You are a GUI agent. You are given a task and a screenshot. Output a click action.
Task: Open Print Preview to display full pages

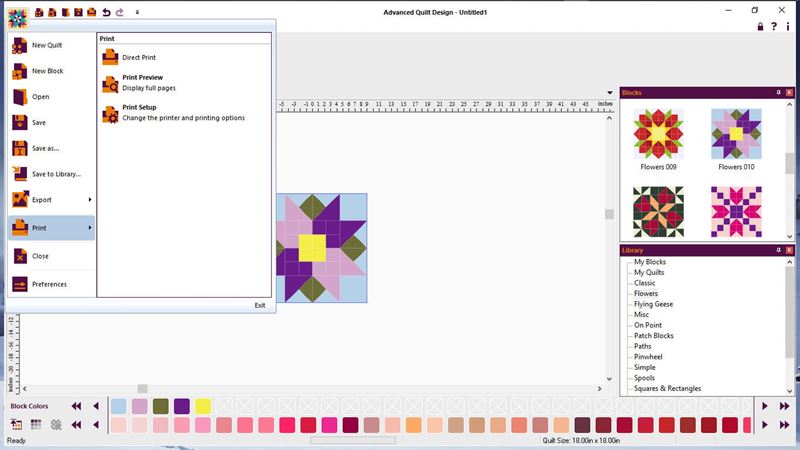click(x=142, y=82)
